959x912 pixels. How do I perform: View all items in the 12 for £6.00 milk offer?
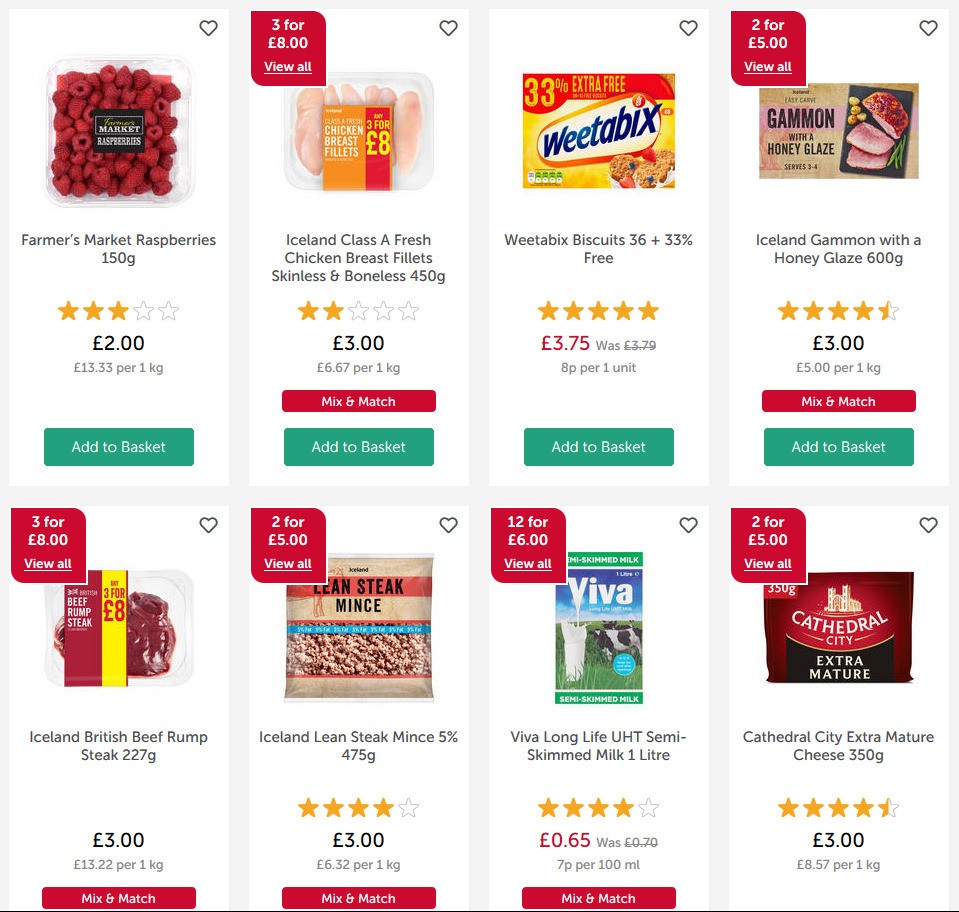[x=527, y=564]
